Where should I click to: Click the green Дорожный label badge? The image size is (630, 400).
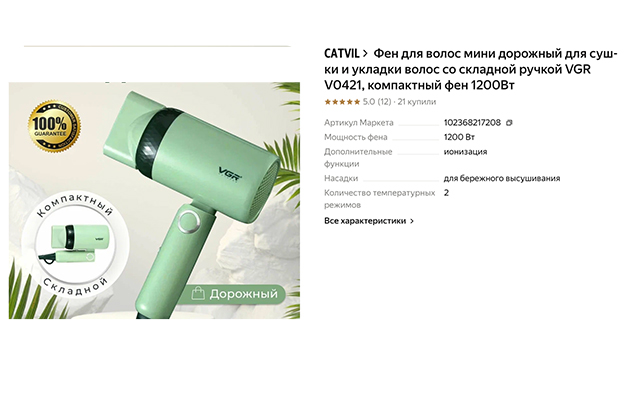(235, 294)
